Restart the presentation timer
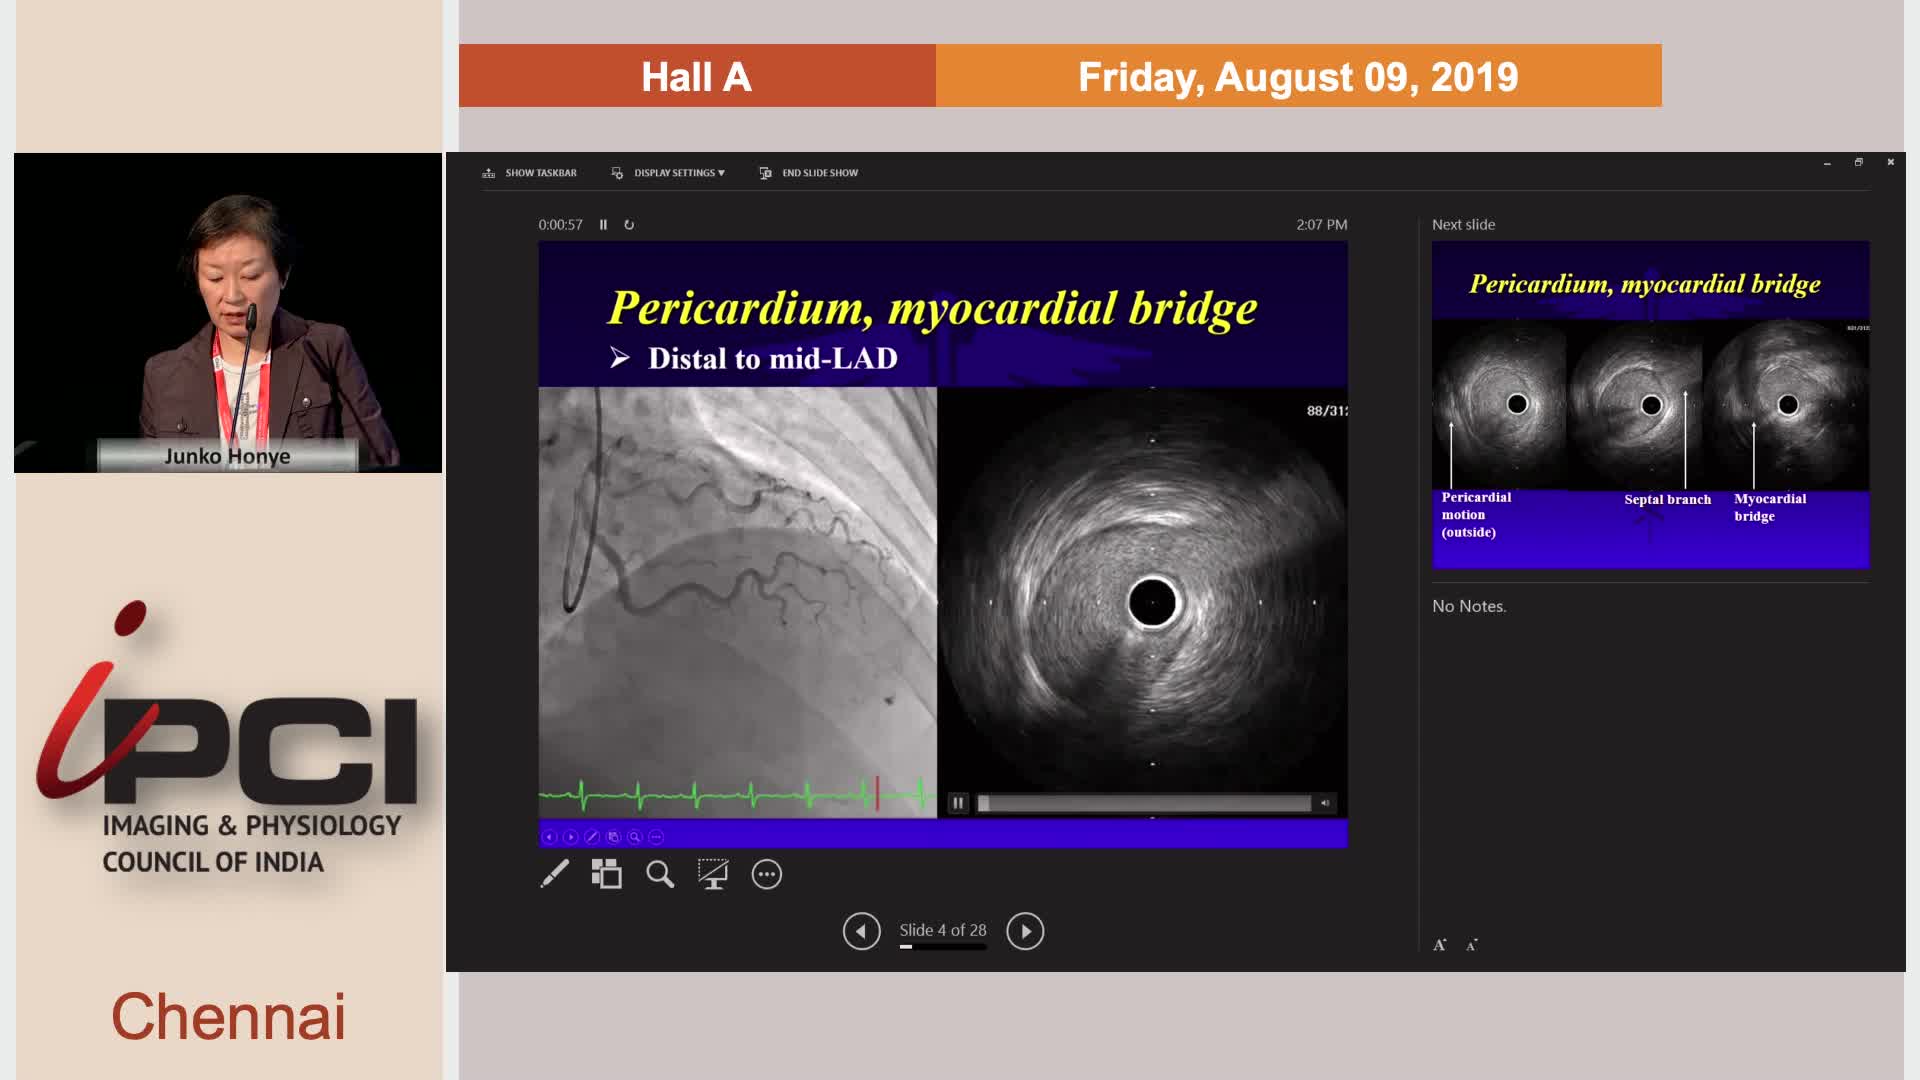Image resolution: width=1920 pixels, height=1080 pixels. [629, 225]
